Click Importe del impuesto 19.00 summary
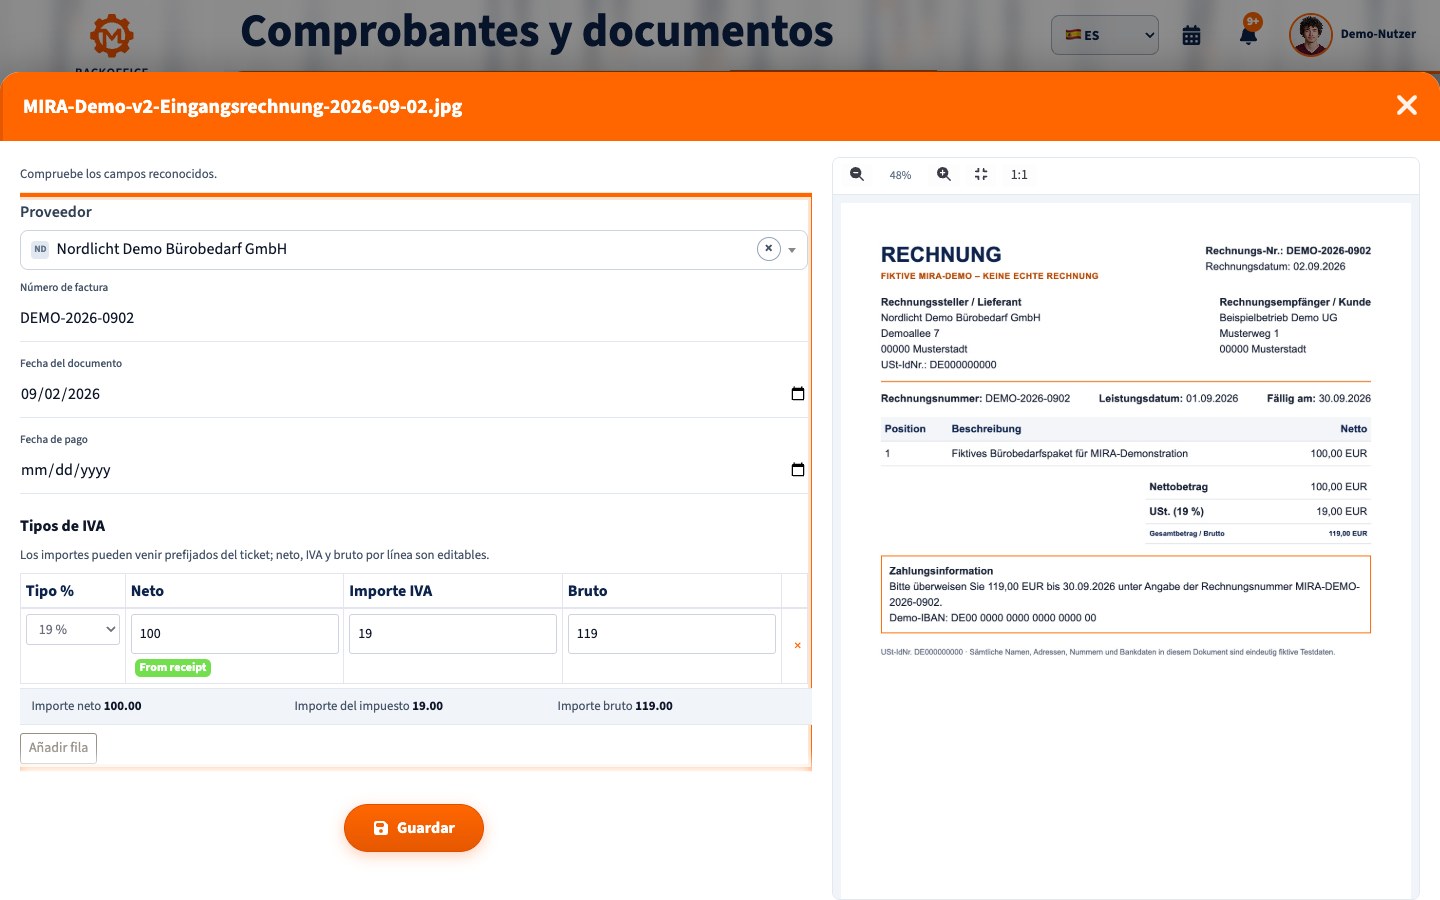Screen dimensions: 1440x900 pyautogui.click(x=368, y=706)
